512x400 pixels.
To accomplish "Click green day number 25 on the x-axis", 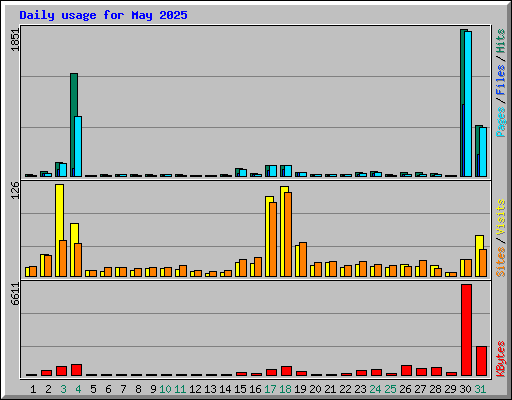I will coord(390,389).
